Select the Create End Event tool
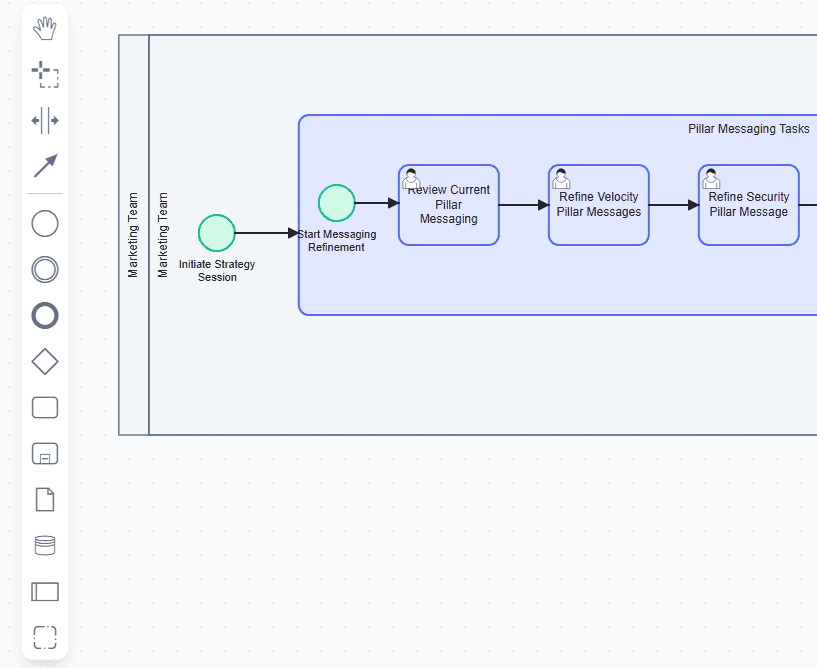The width and height of the screenshot is (817, 668). (x=44, y=315)
